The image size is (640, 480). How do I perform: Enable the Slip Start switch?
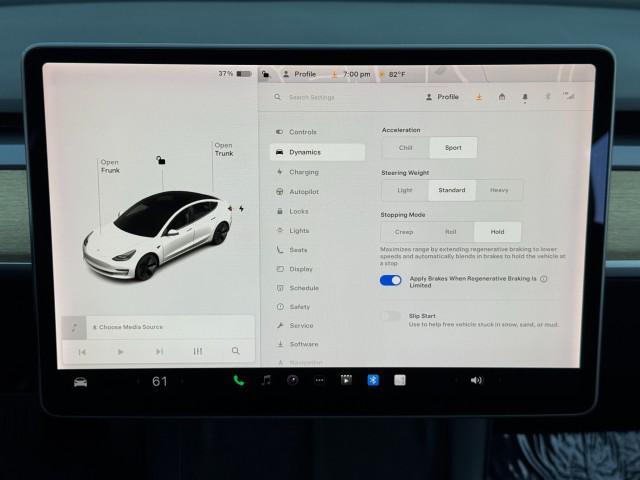pyautogui.click(x=391, y=316)
